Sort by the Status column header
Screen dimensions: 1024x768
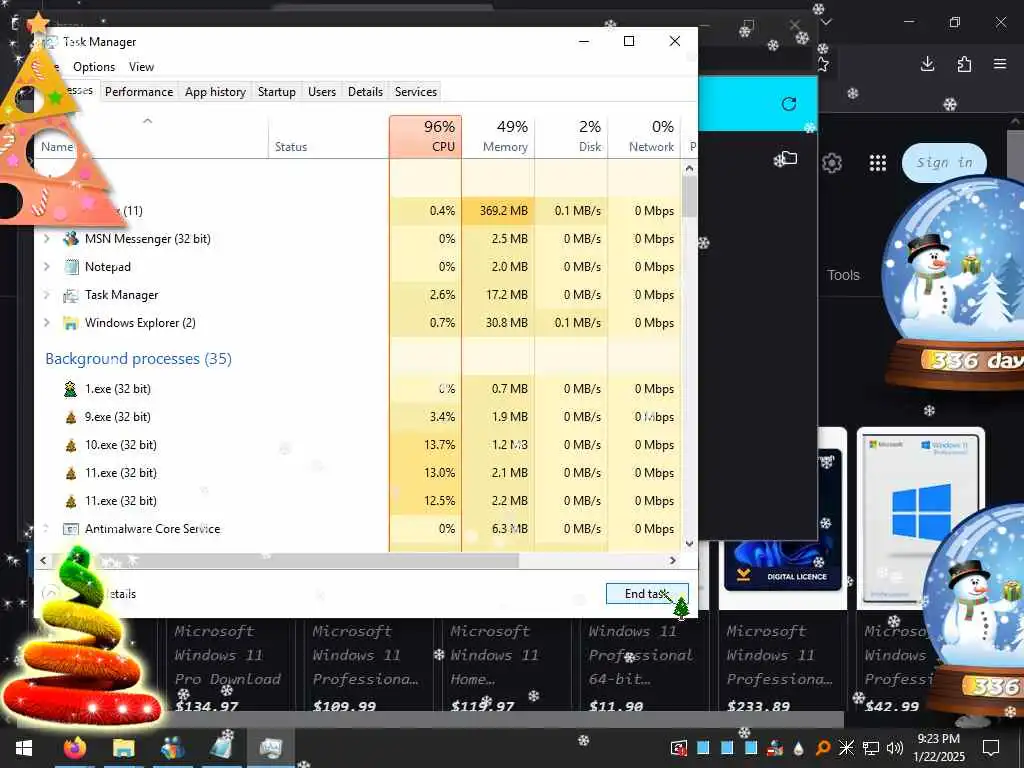(x=328, y=136)
